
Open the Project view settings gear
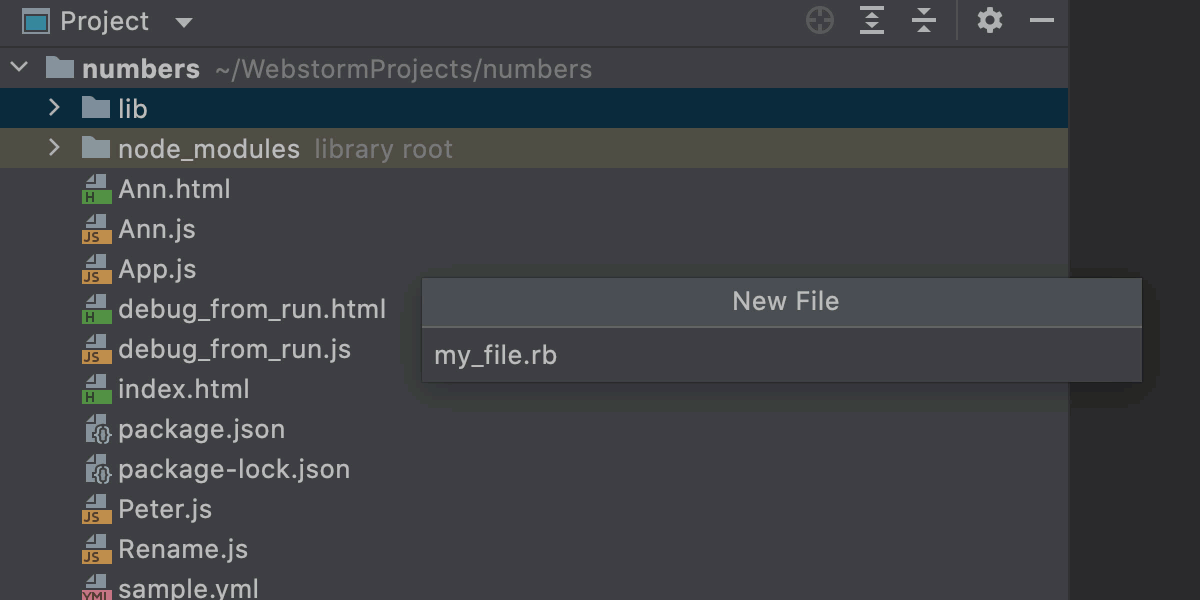click(x=990, y=20)
